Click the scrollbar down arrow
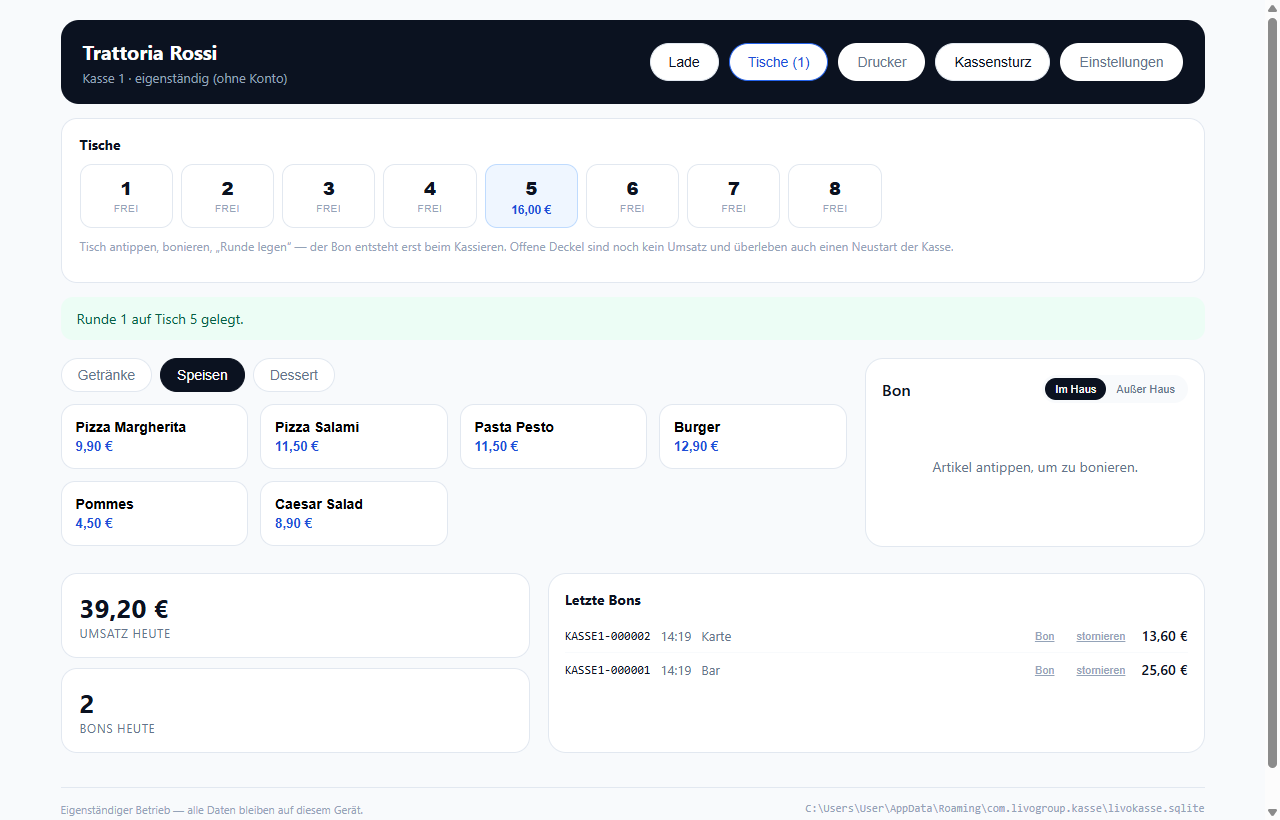This screenshot has width=1280, height=820. click(x=1272, y=811)
